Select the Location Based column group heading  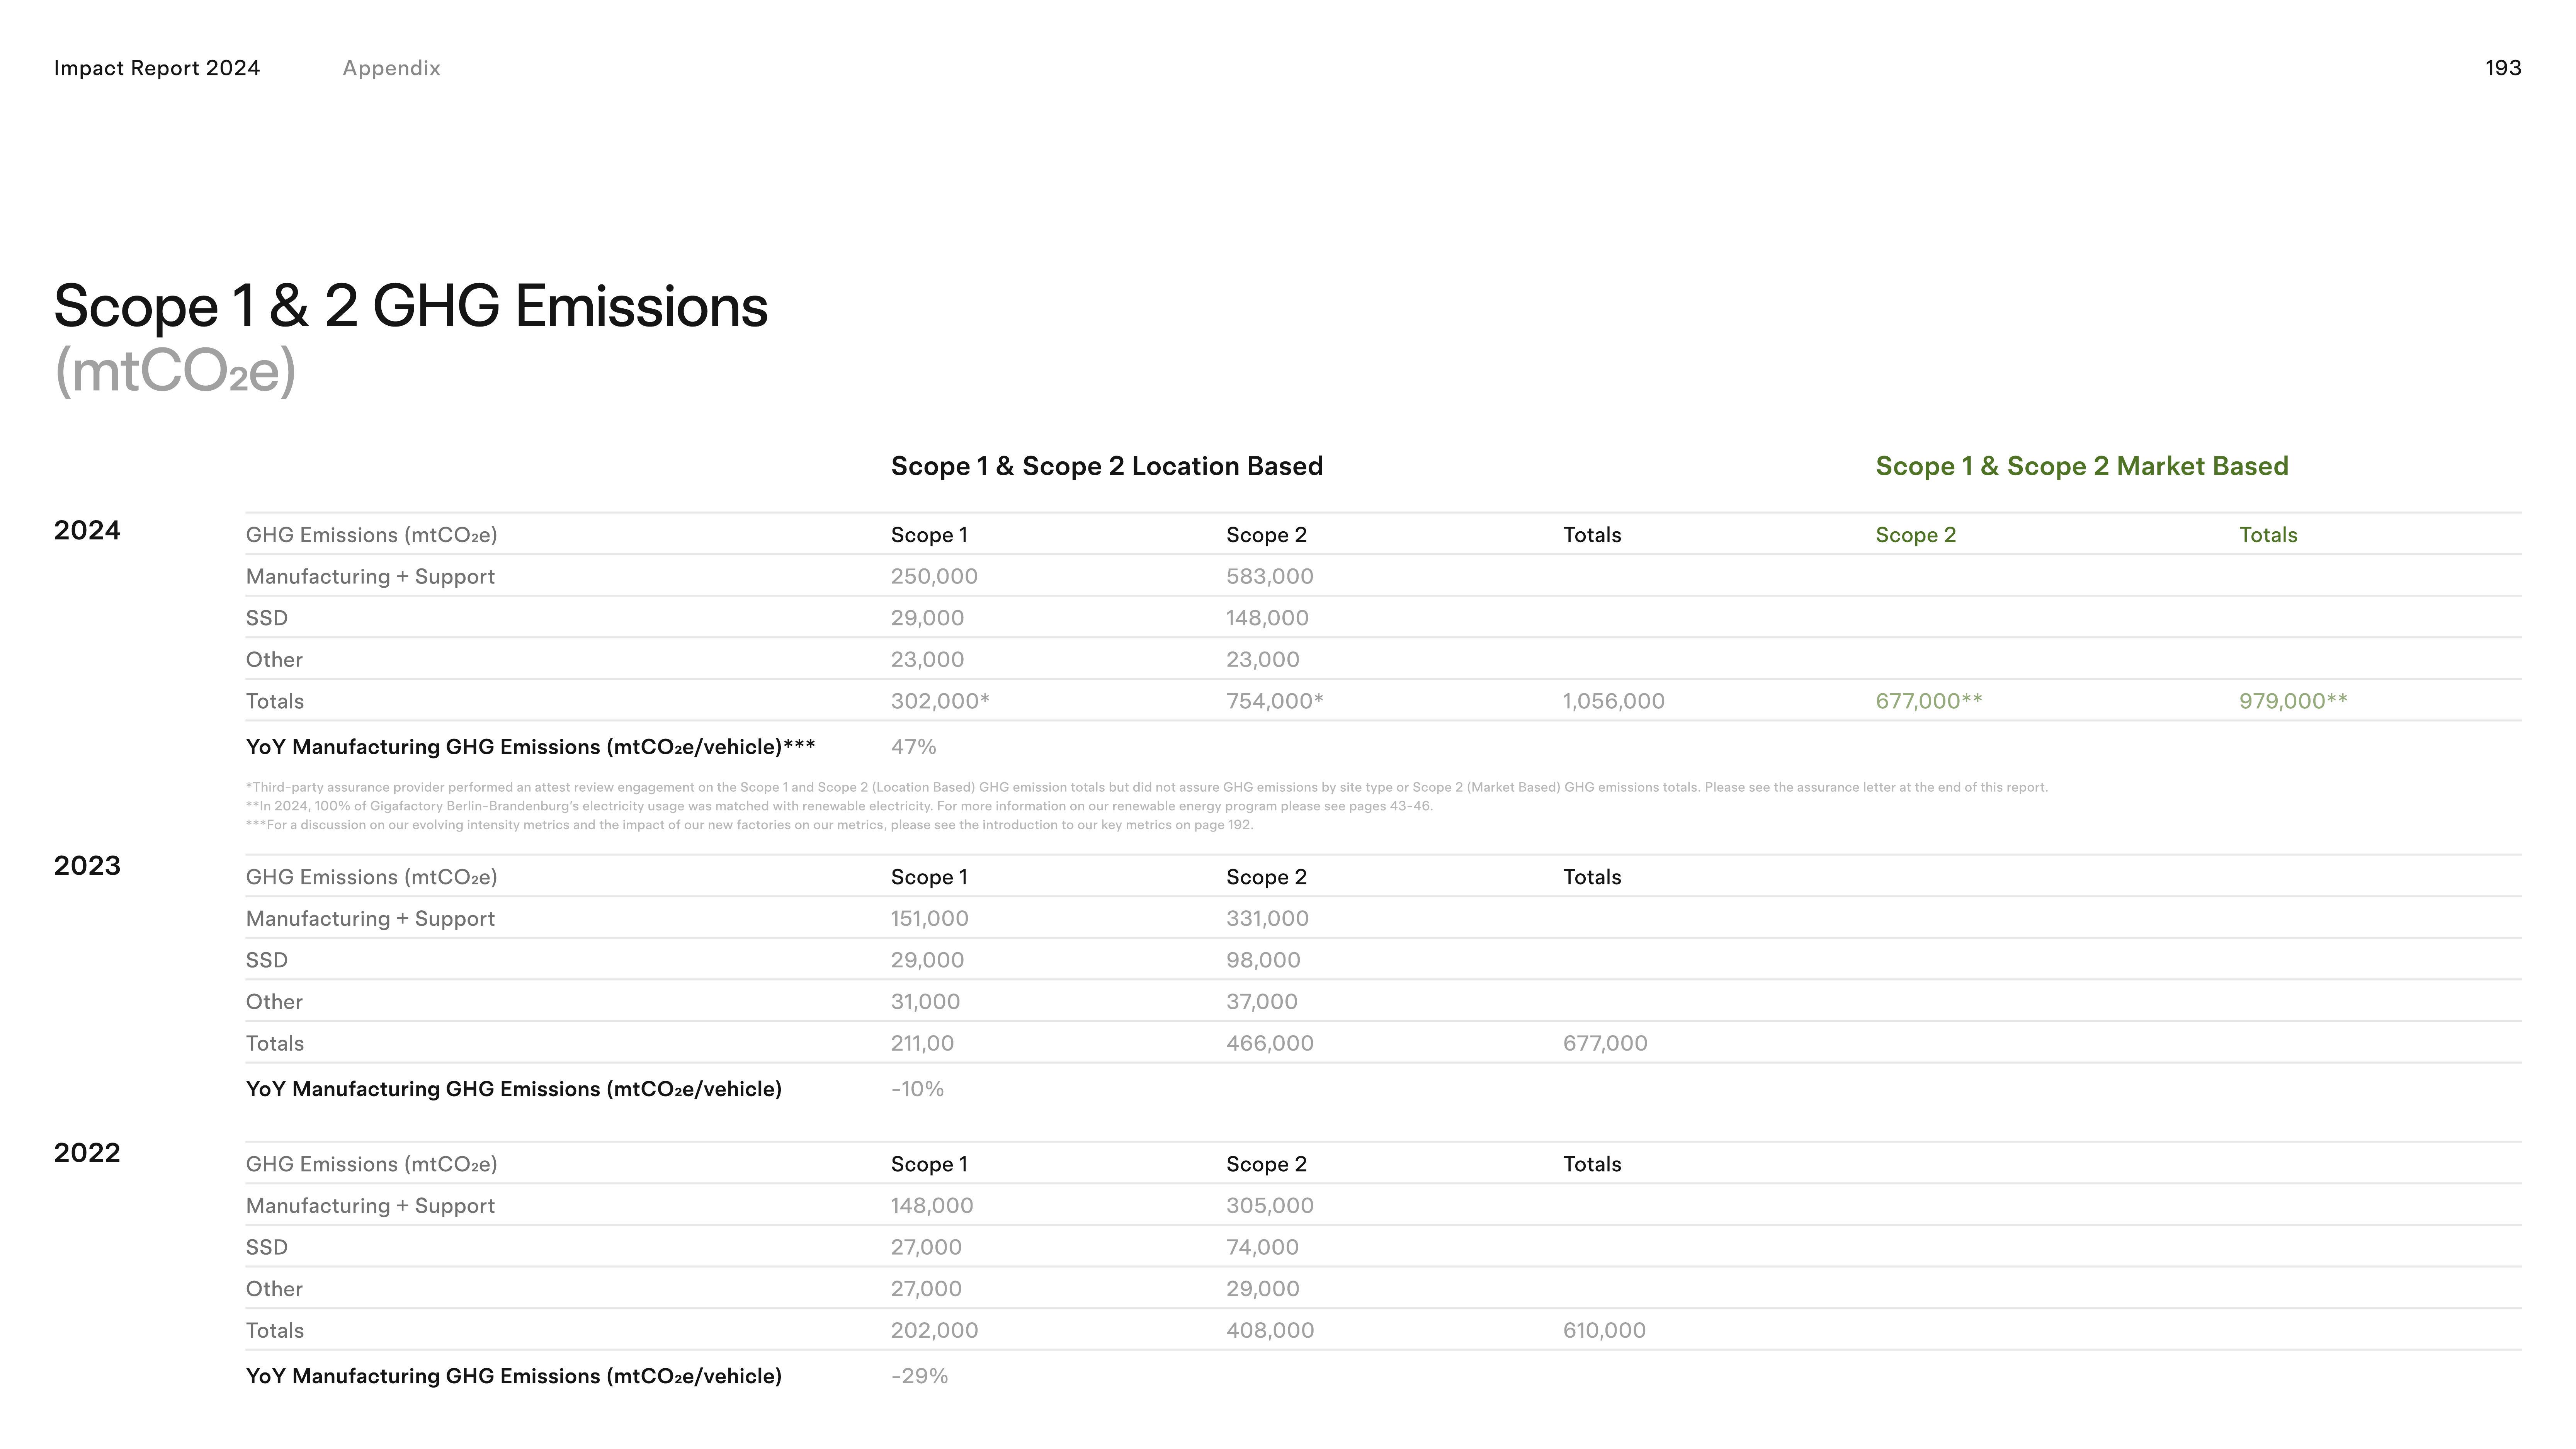click(1106, 466)
